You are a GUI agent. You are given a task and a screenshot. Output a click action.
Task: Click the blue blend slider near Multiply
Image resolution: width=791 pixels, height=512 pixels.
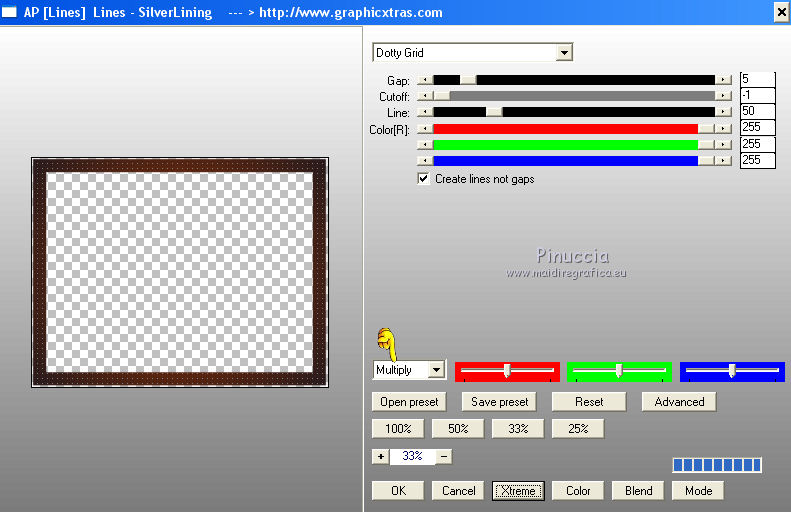(732, 371)
